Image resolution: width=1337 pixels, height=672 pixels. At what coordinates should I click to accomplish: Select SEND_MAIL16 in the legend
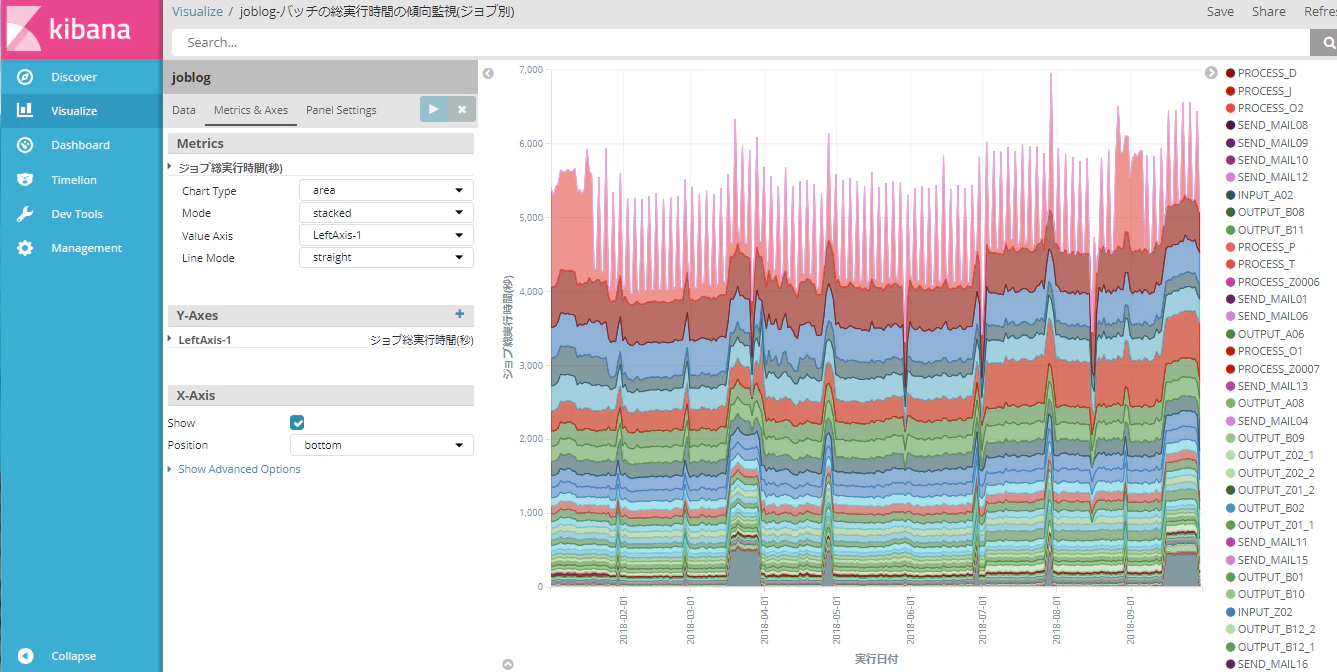pos(1272,664)
